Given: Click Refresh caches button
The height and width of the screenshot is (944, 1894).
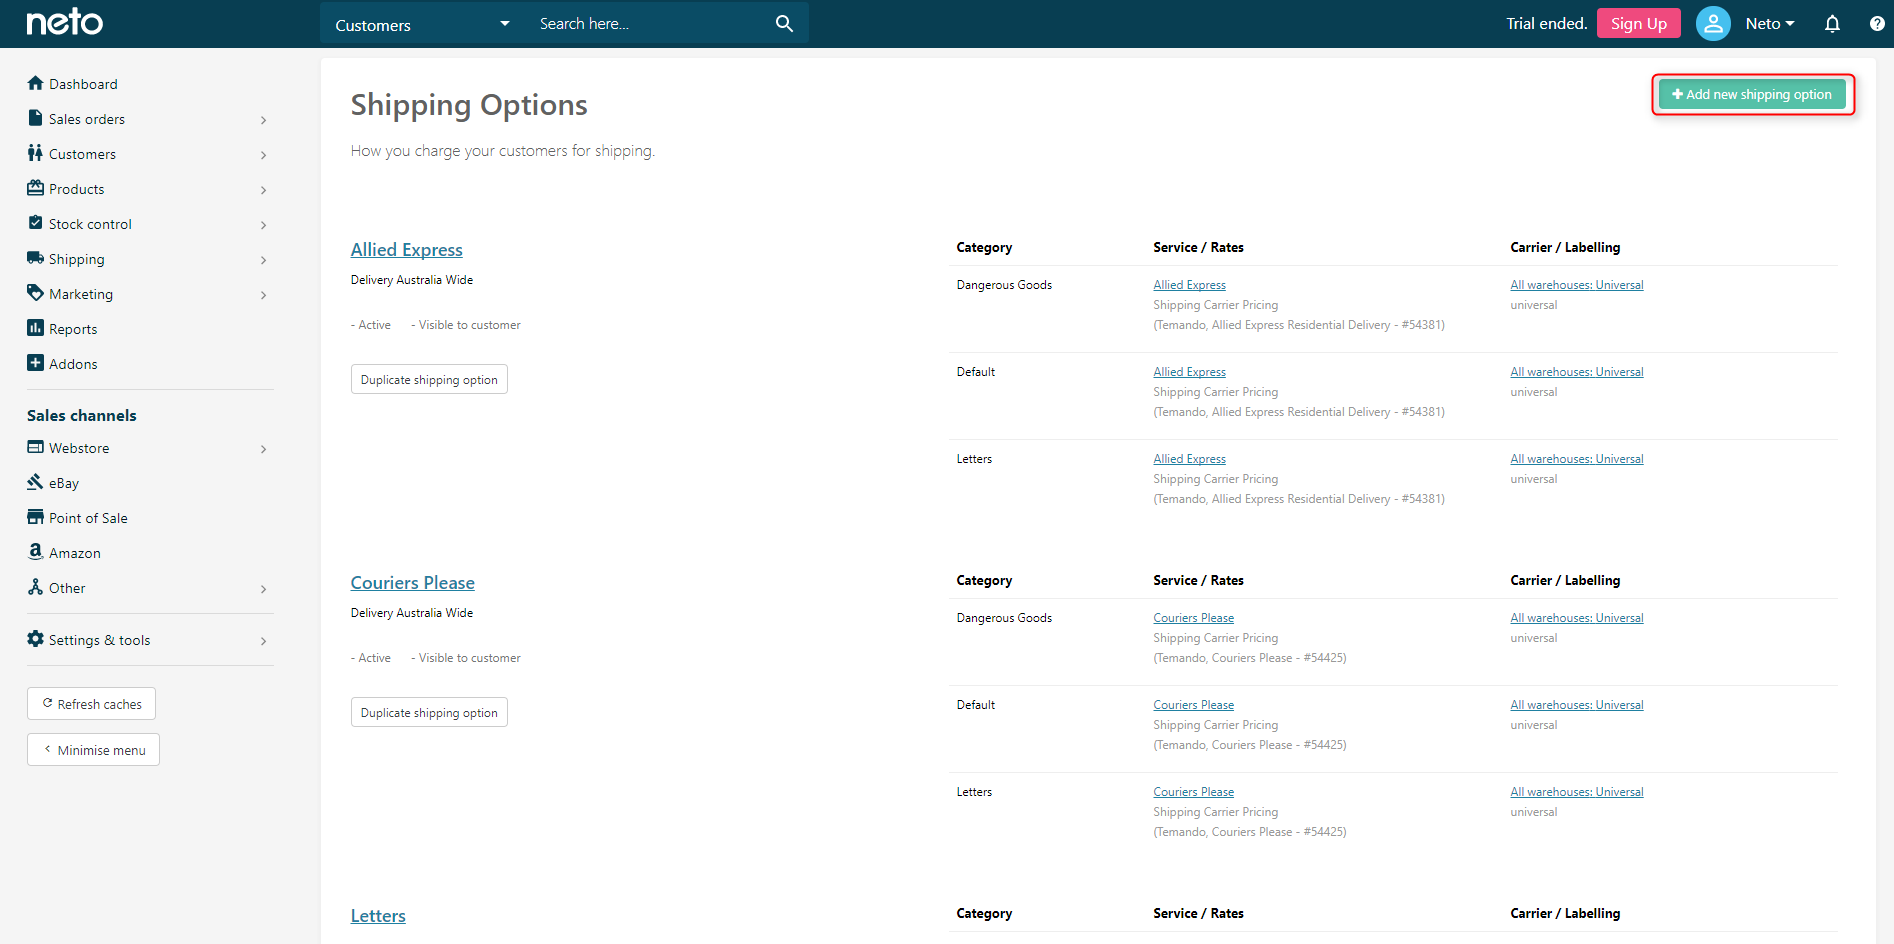Looking at the screenshot, I should [91, 703].
